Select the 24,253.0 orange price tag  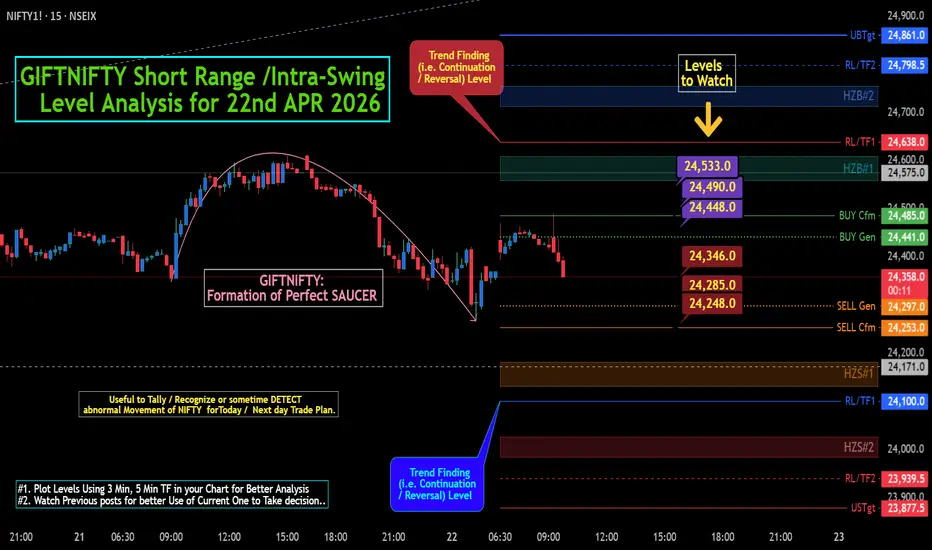905,327
